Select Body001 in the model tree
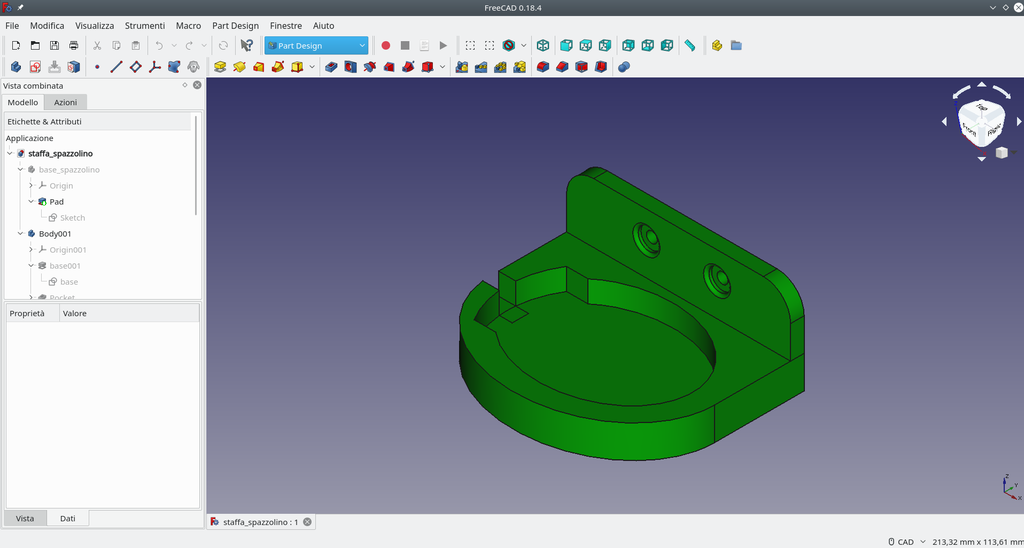Image resolution: width=1024 pixels, height=548 pixels. [55, 234]
